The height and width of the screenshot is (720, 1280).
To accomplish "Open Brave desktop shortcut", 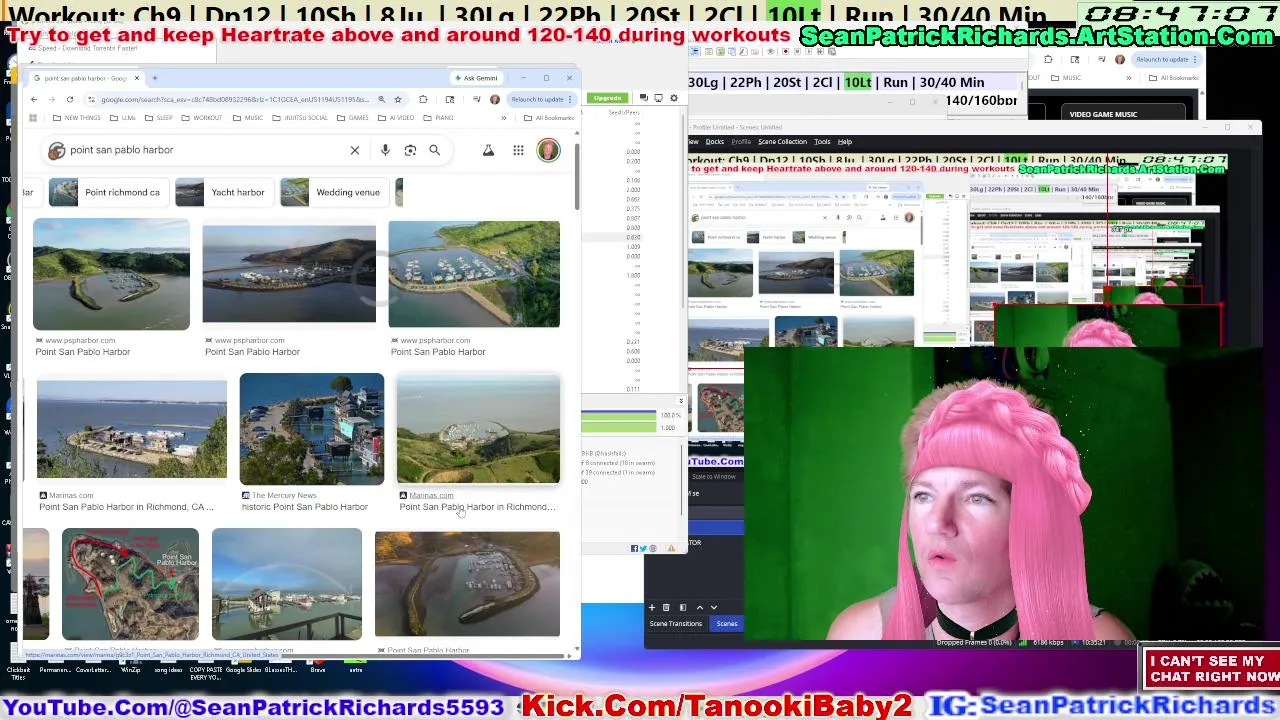I will 318,664.
